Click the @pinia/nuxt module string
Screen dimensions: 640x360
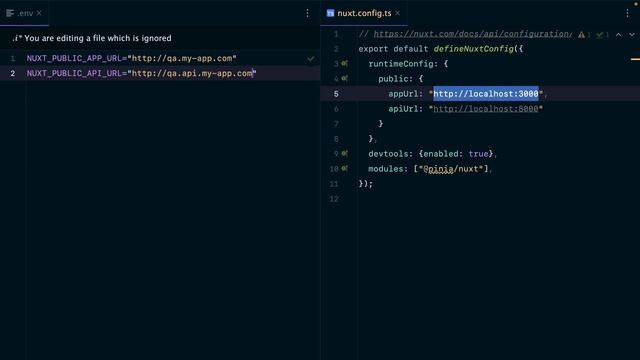[451, 169]
